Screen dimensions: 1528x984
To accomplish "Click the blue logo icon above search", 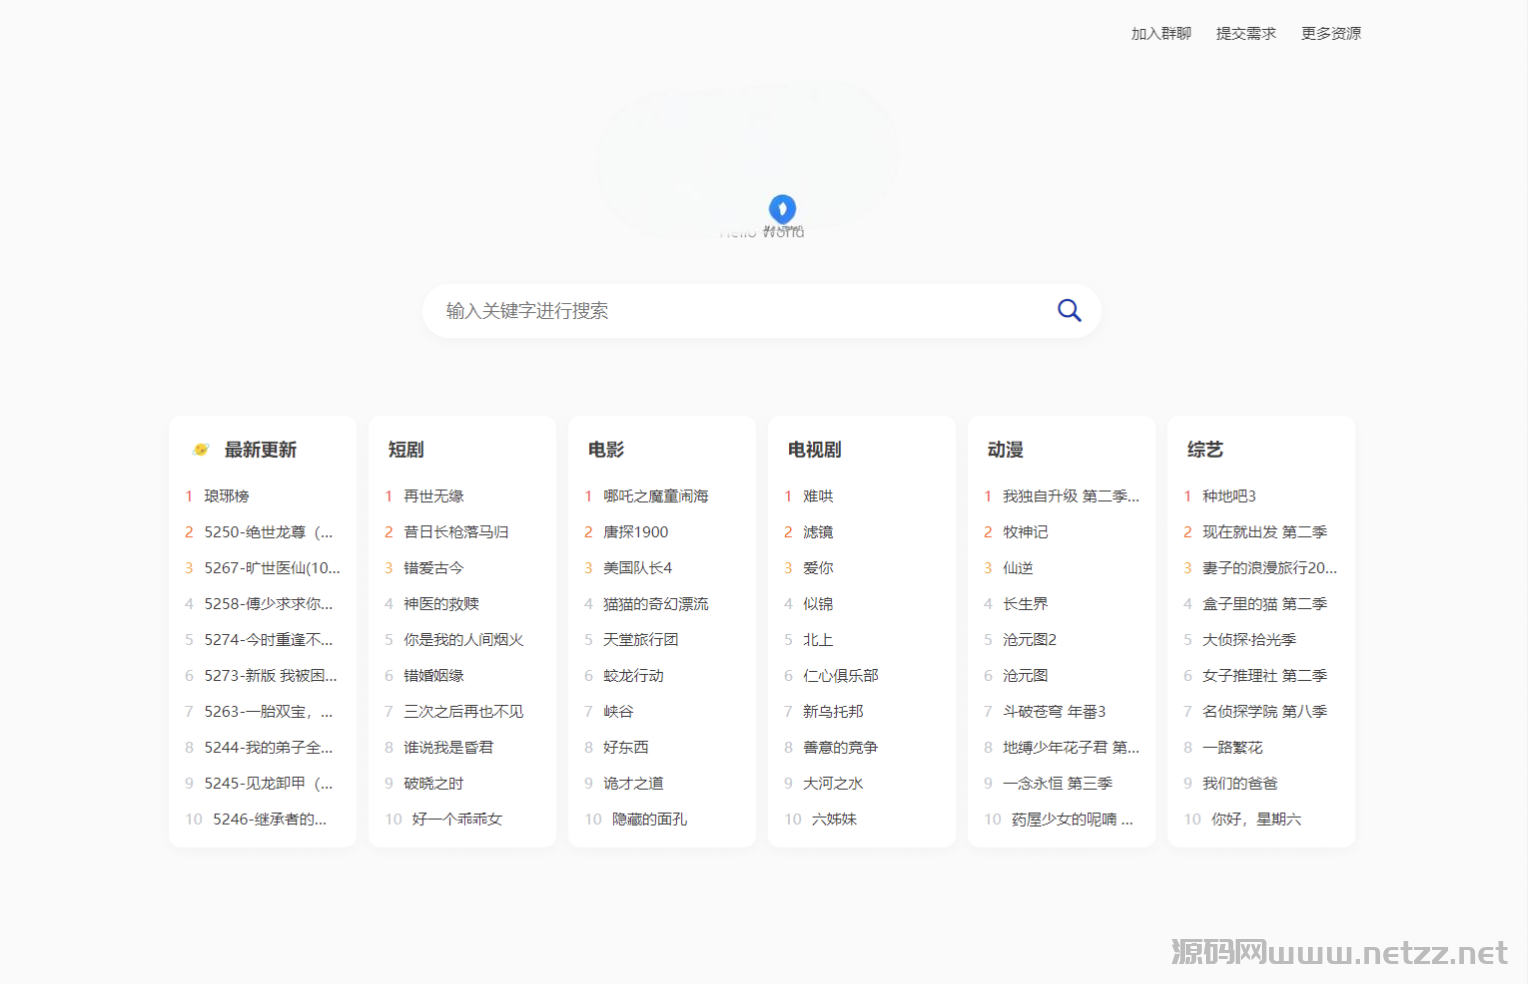I will tap(782, 209).
